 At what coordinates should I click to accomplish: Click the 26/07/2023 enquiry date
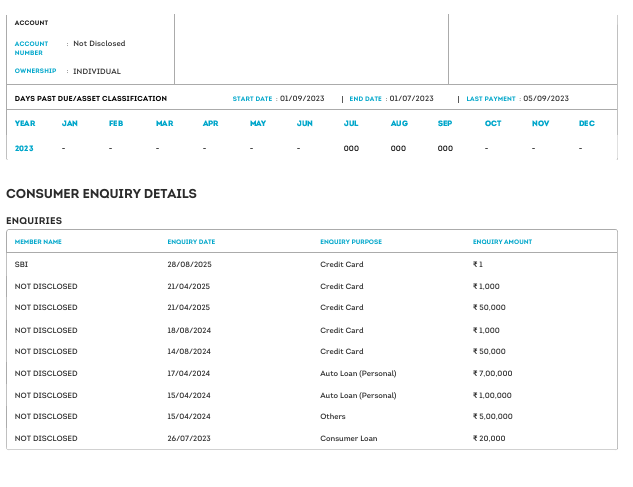click(189, 438)
